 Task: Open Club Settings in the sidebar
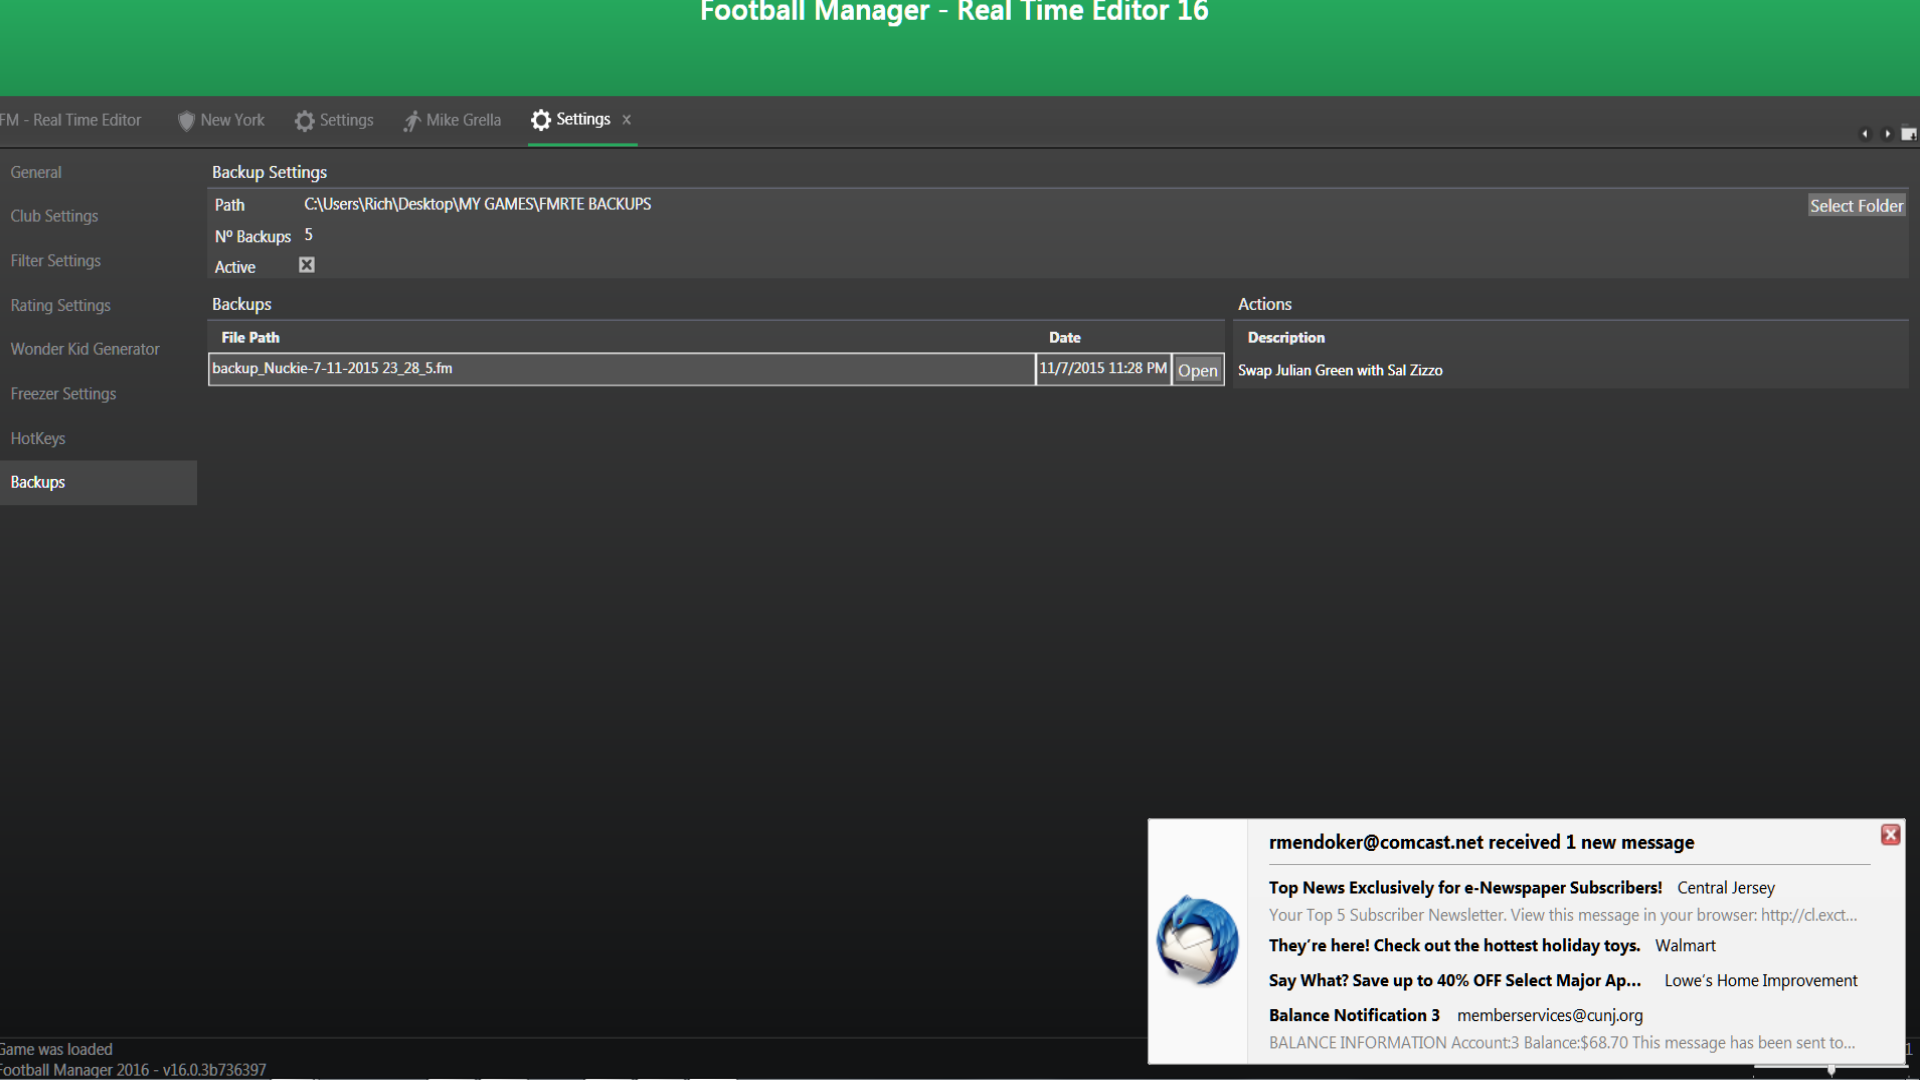(98, 216)
